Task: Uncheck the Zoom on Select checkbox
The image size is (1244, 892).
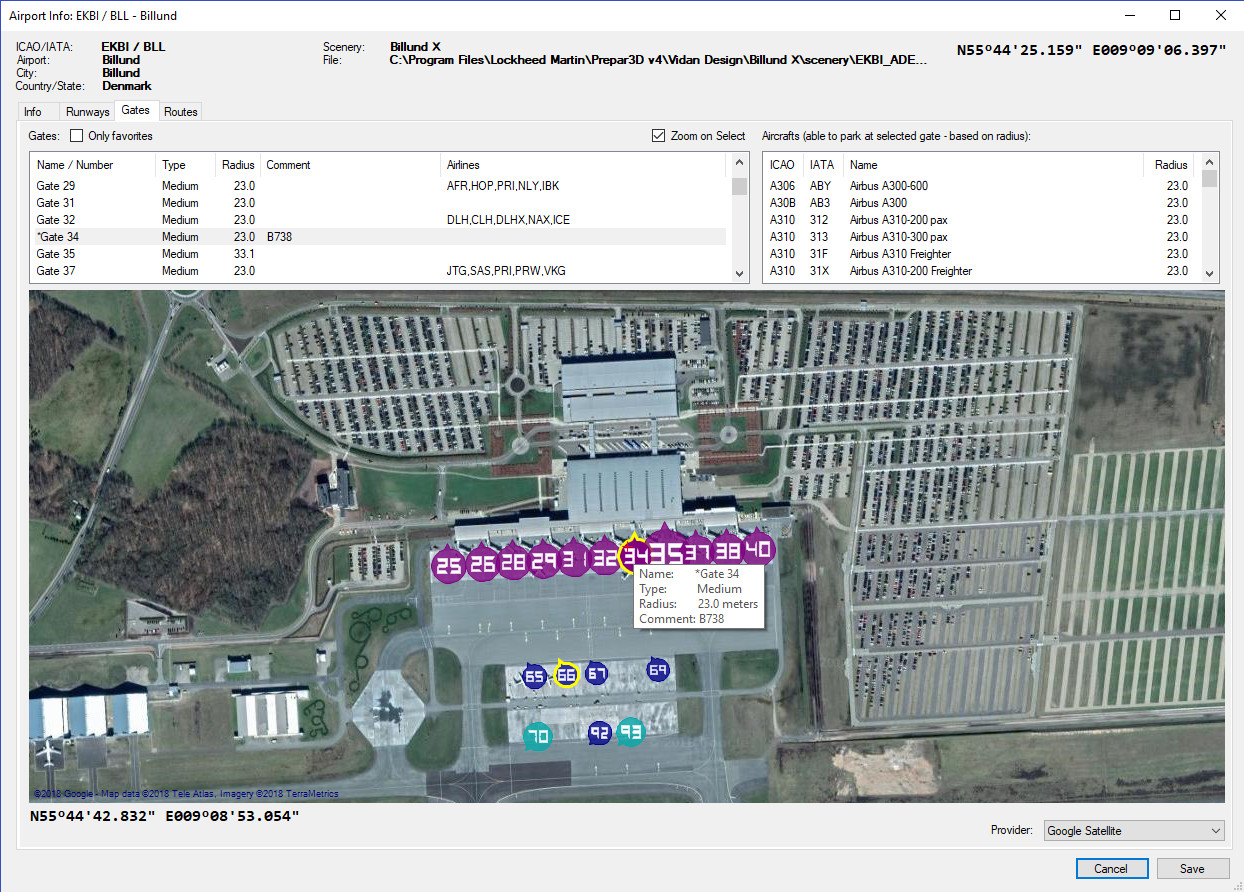Action: click(x=658, y=136)
